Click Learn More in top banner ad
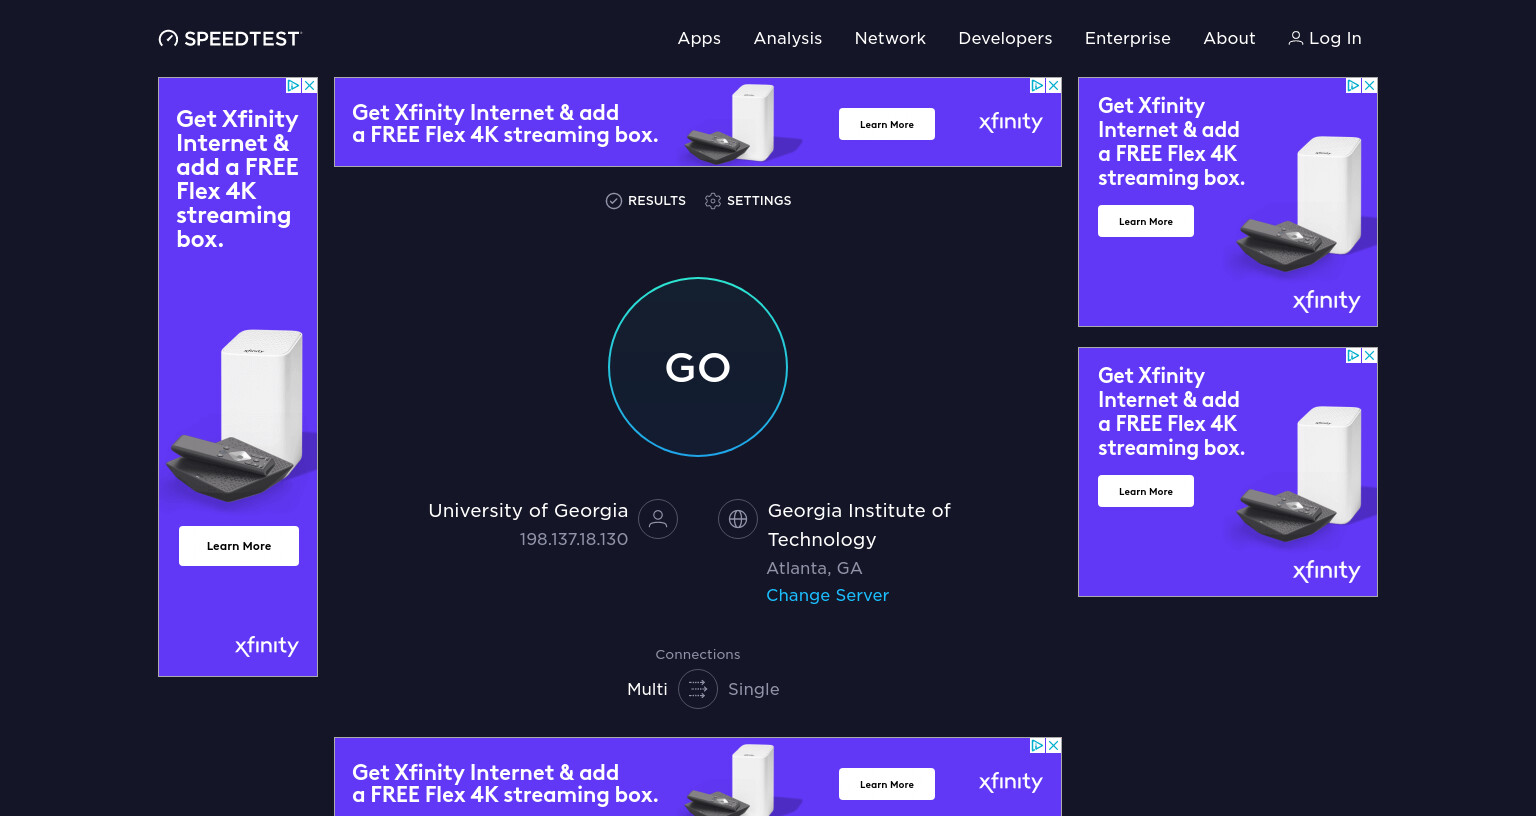The width and height of the screenshot is (1536, 816). [x=887, y=124]
